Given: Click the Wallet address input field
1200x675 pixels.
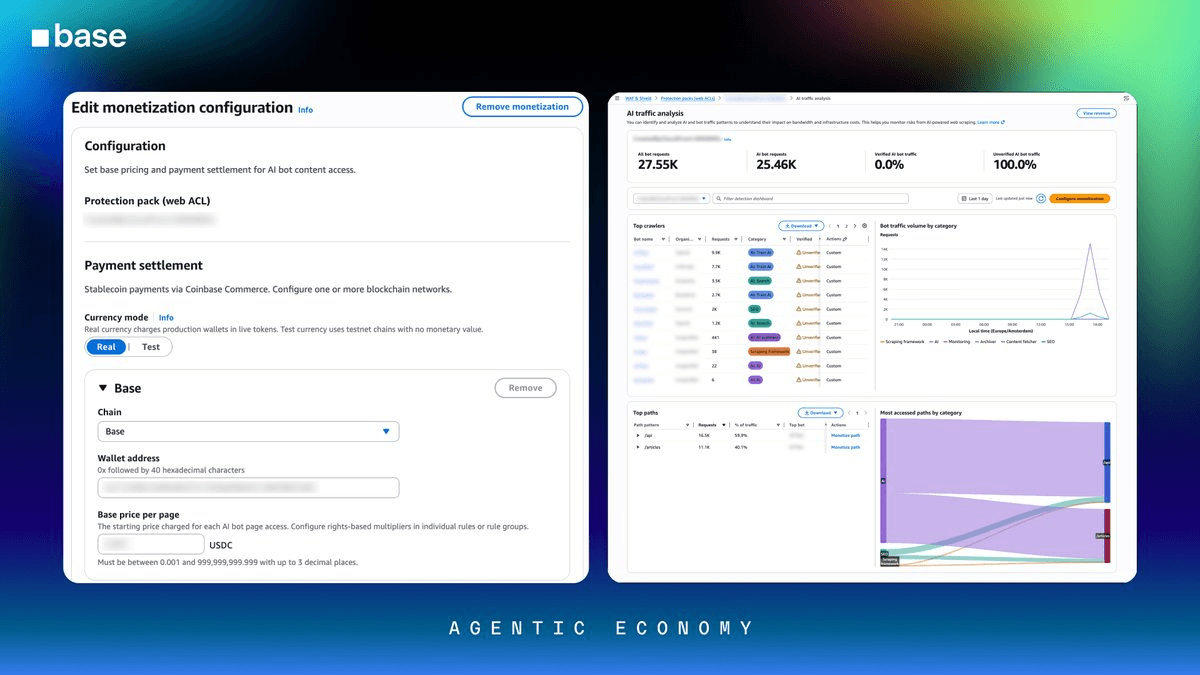Looking at the screenshot, I should [x=248, y=487].
